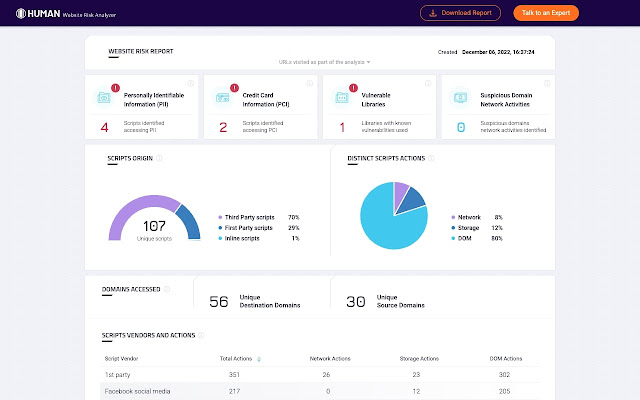640x400 pixels.
Task: Click Facebook total actions value 217
Action: point(234,391)
